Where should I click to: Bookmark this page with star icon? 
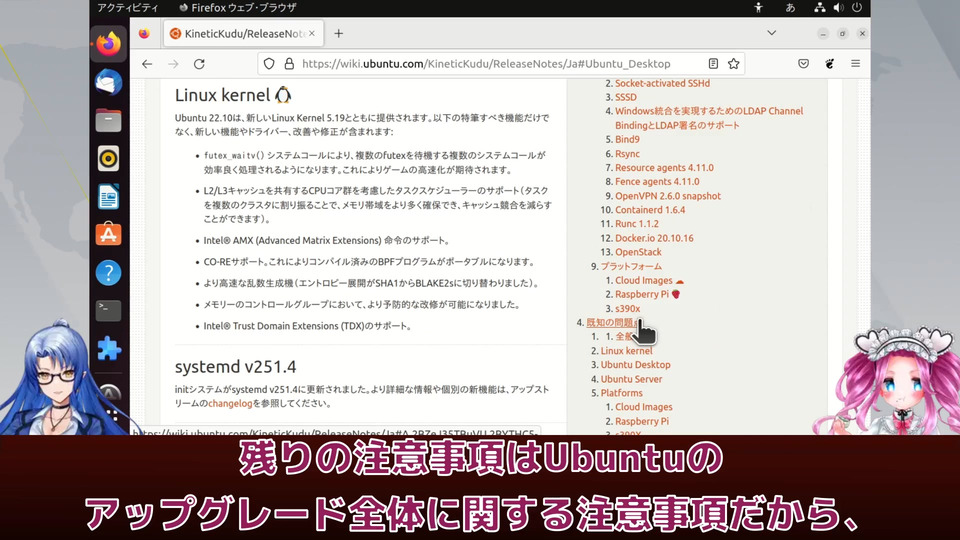[733, 64]
